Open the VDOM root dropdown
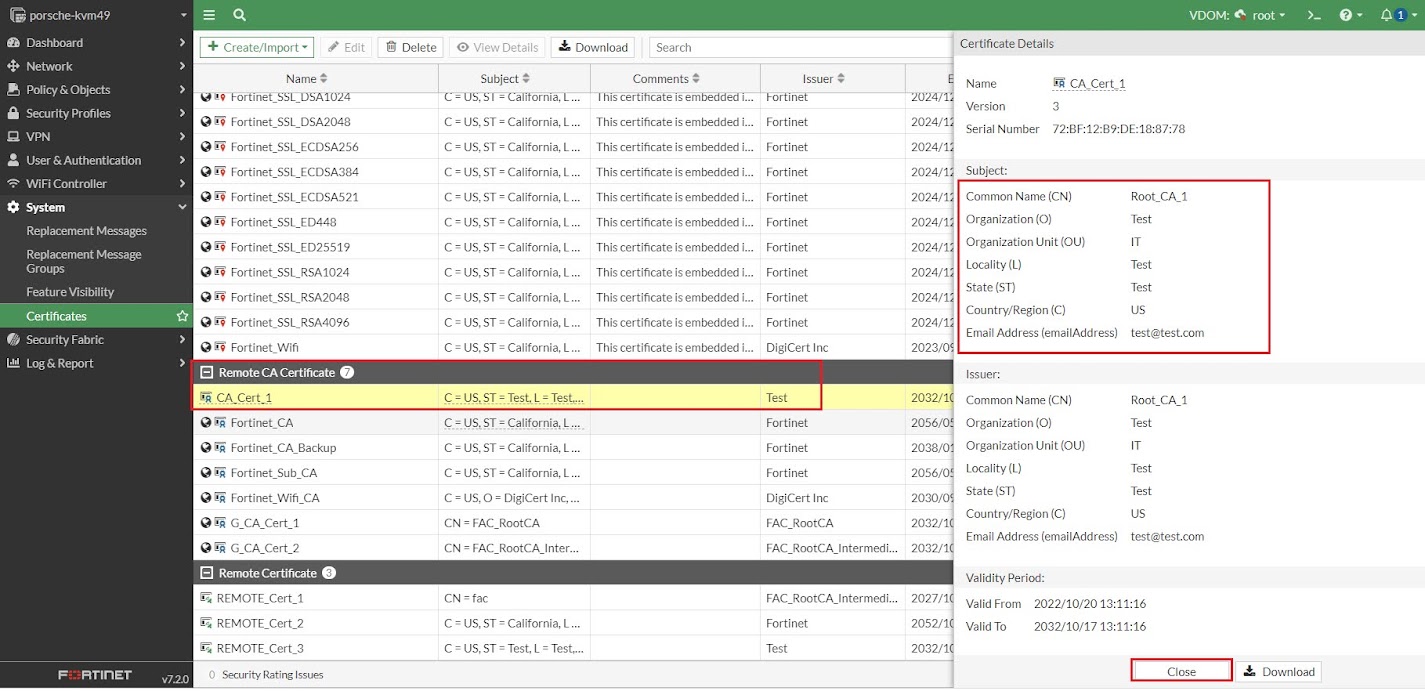Viewport: 1425px width, 691px height. click(x=1260, y=15)
